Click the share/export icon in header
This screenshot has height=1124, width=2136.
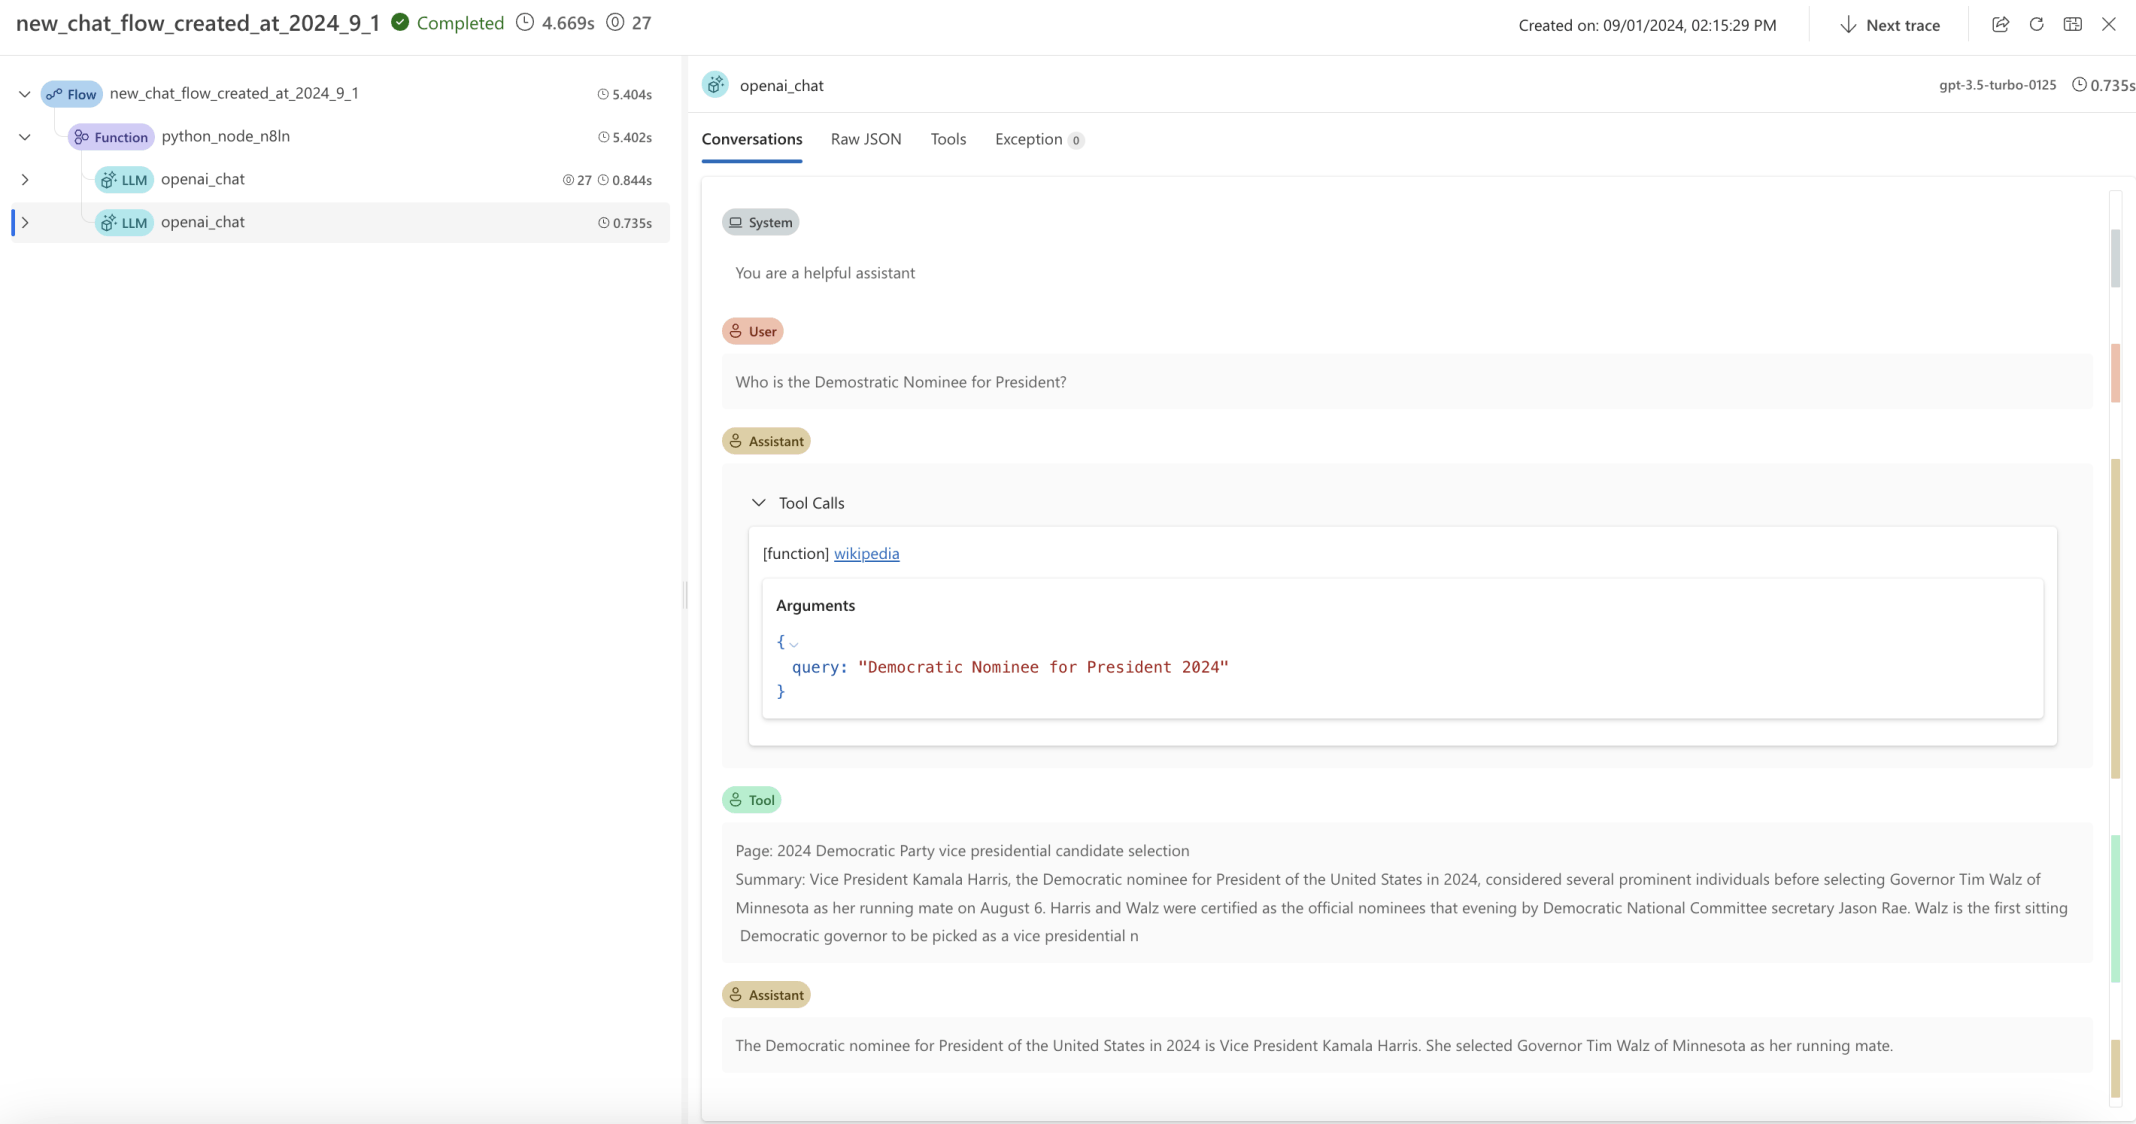(2000, 25)
